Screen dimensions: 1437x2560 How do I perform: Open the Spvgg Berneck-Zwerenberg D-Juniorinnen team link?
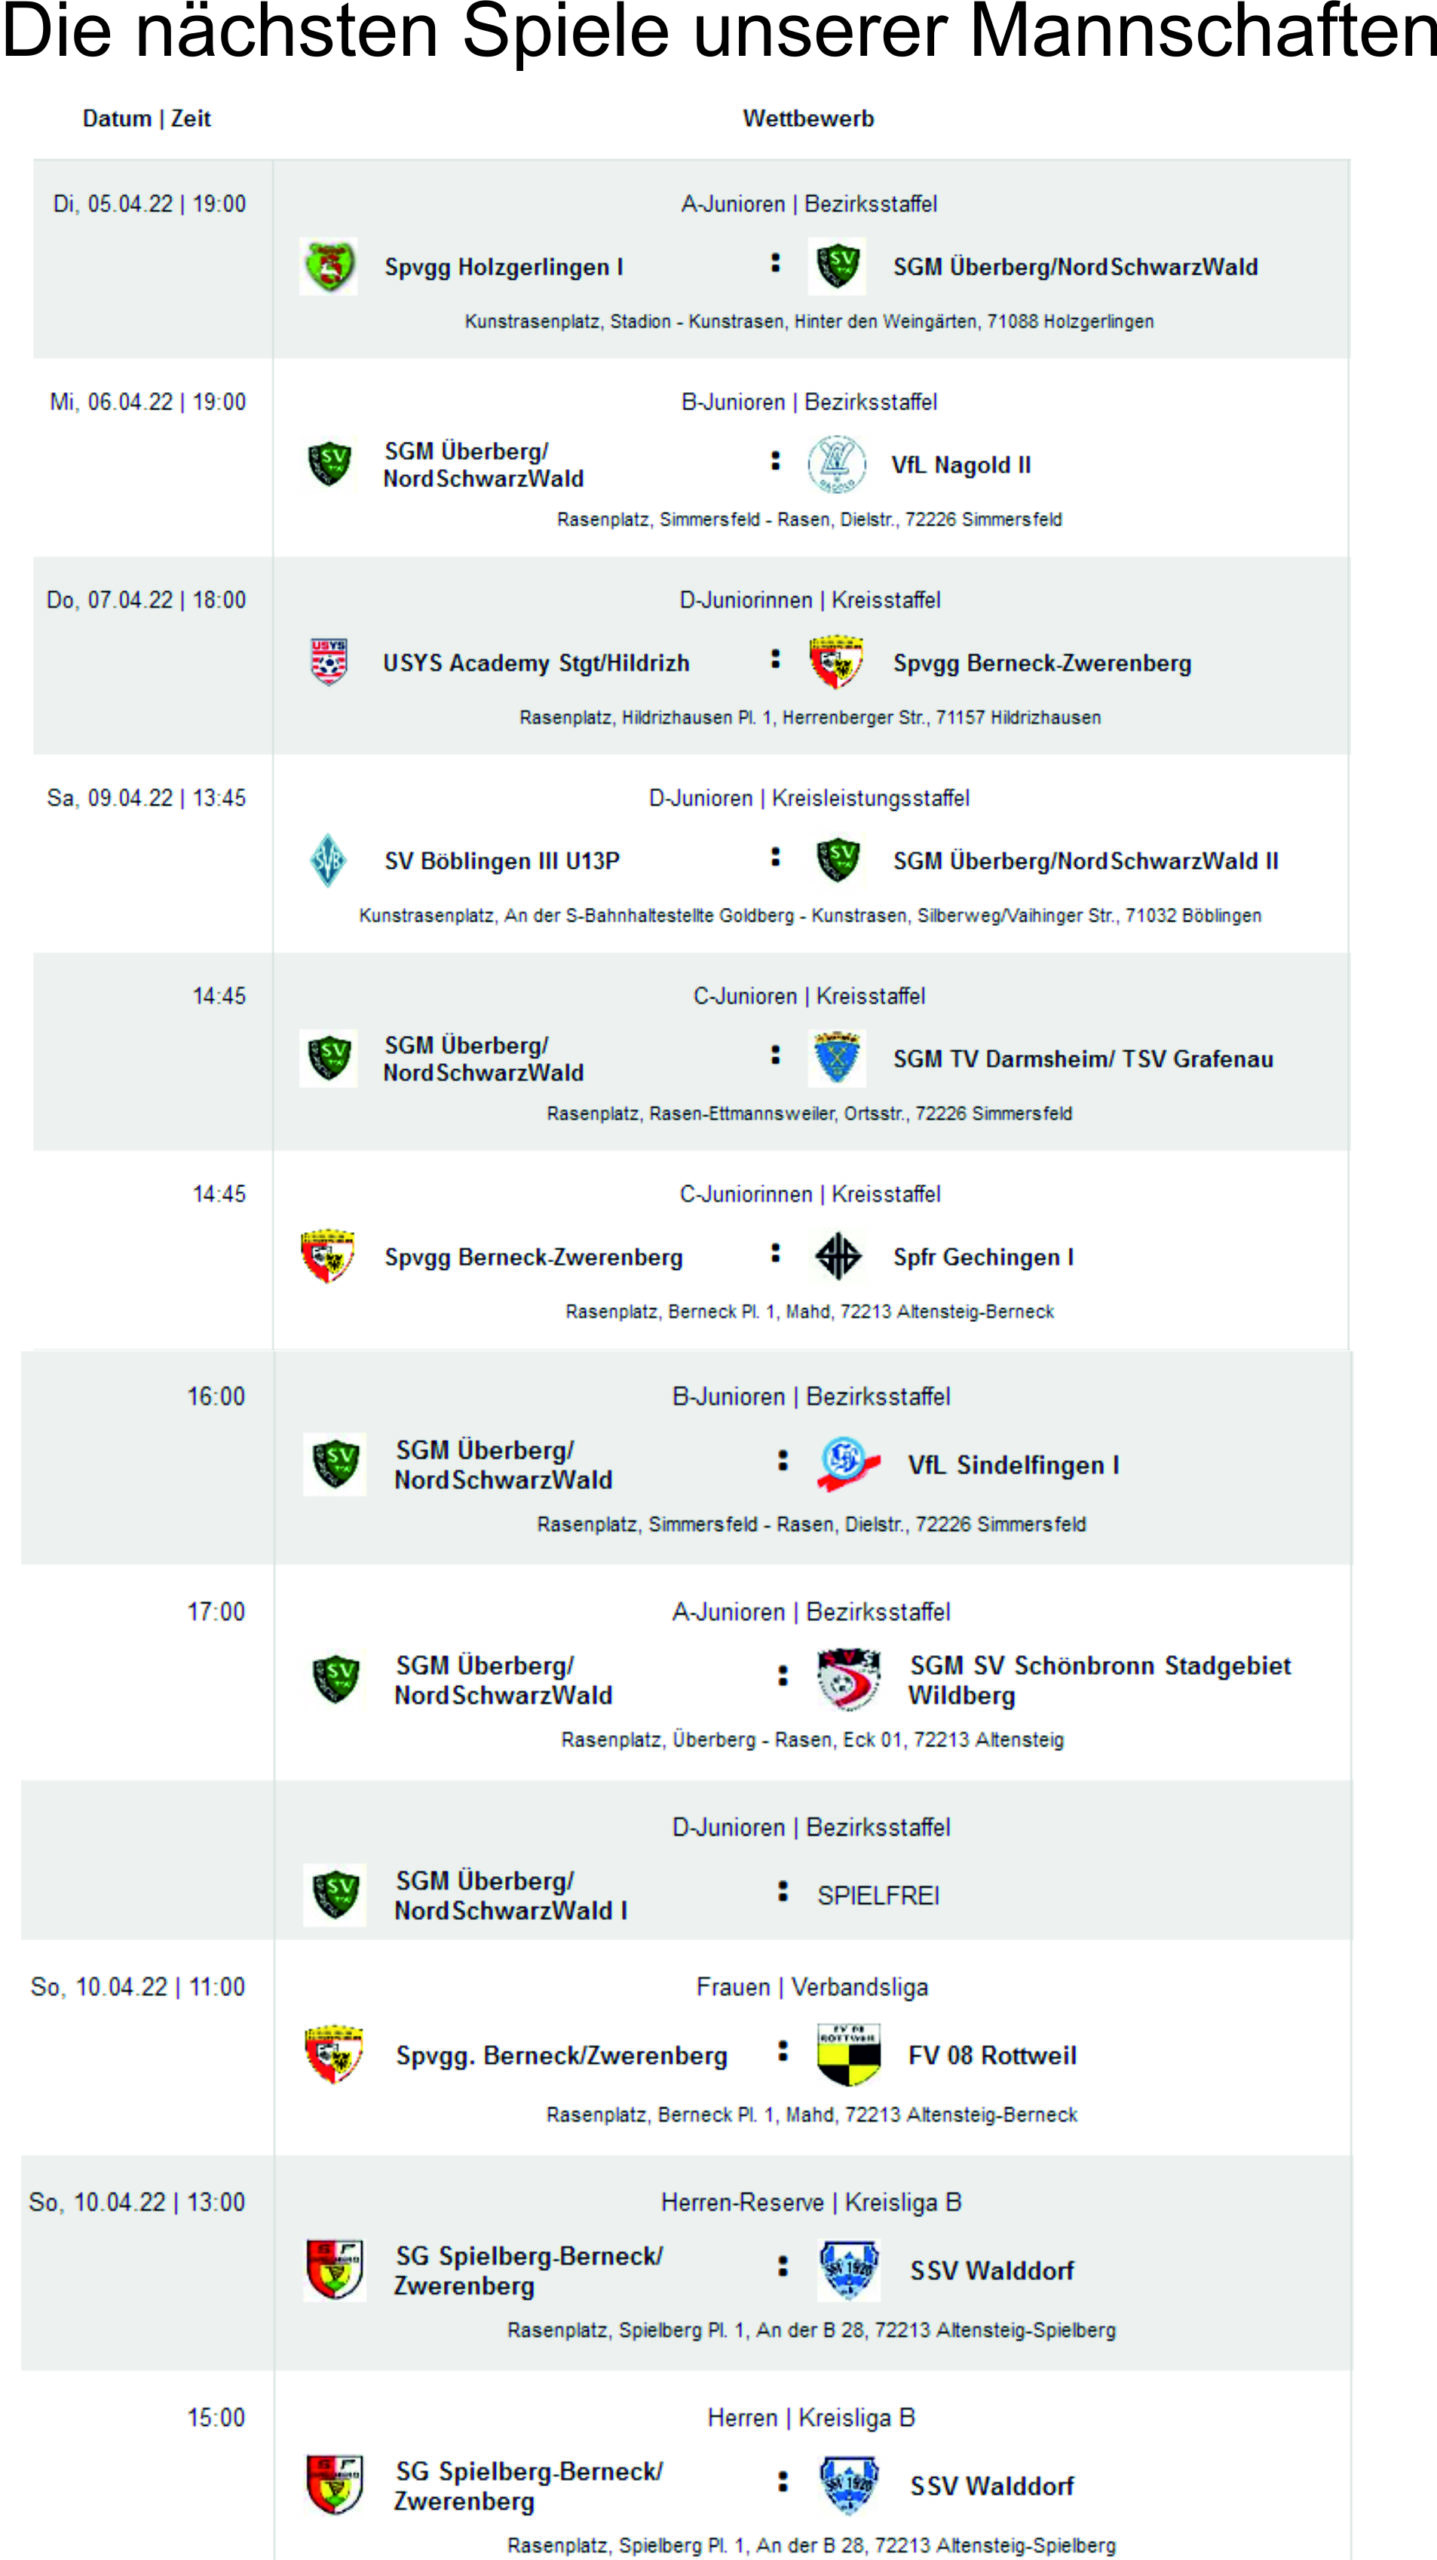click(x=1042, y=663)
